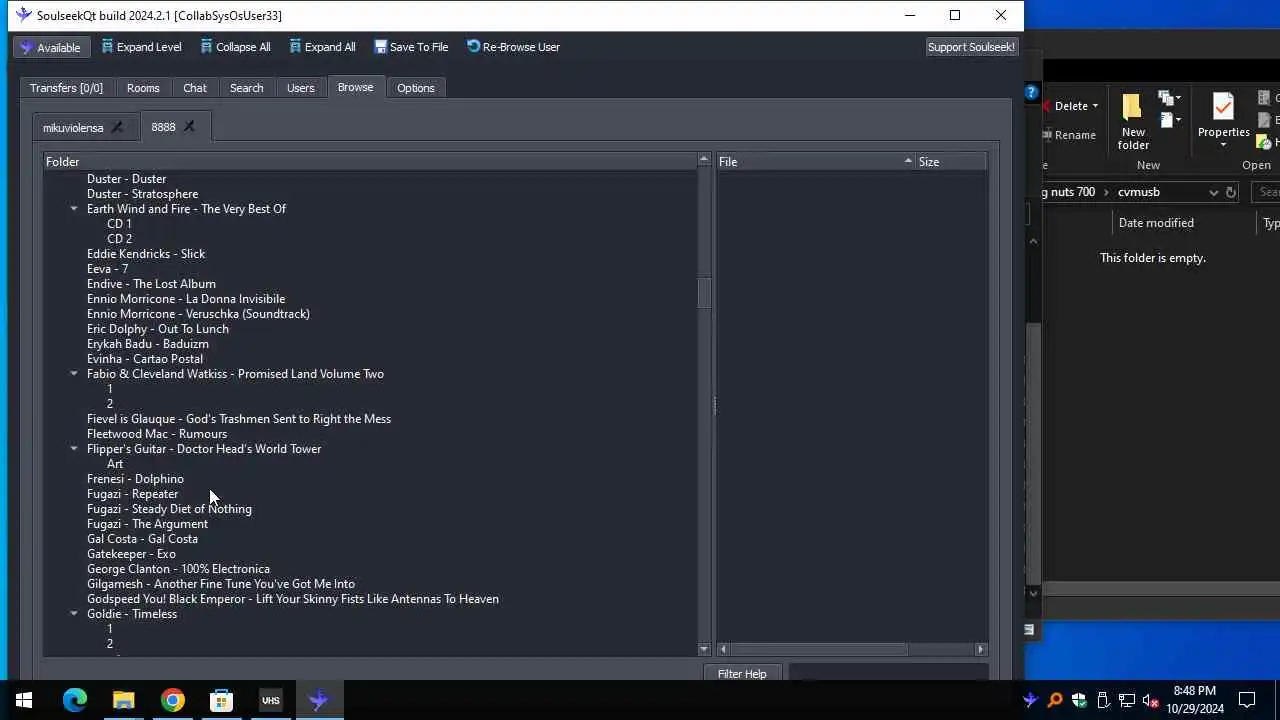
Task: Select Fleetwood Mac - Rumours folder
Action: (x=157, y=434)
